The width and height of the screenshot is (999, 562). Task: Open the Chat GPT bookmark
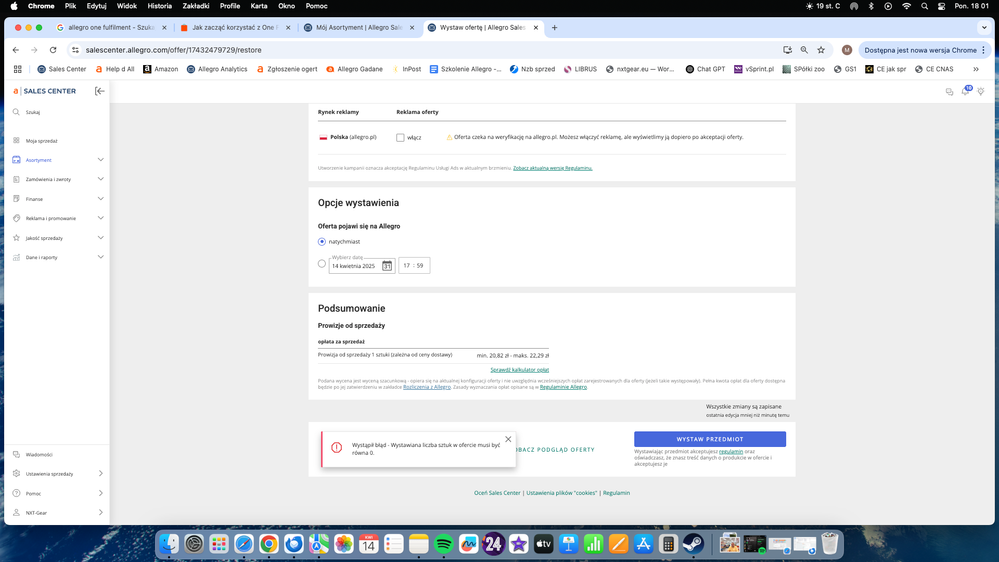[x=705, y=69]
